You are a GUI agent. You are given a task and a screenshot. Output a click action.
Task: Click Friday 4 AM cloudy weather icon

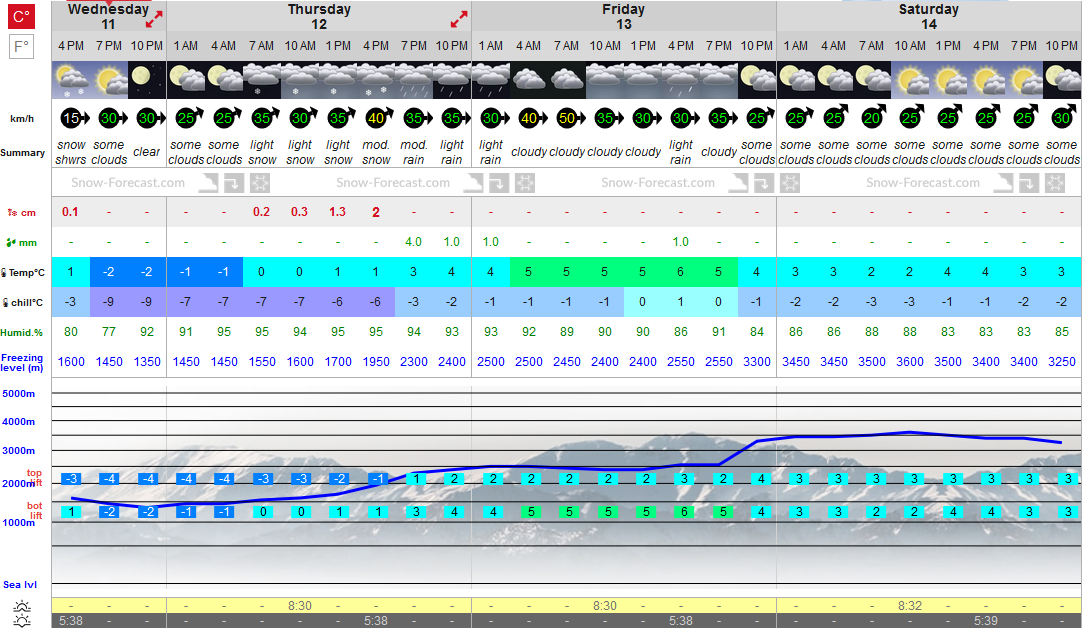coord(529,80)
